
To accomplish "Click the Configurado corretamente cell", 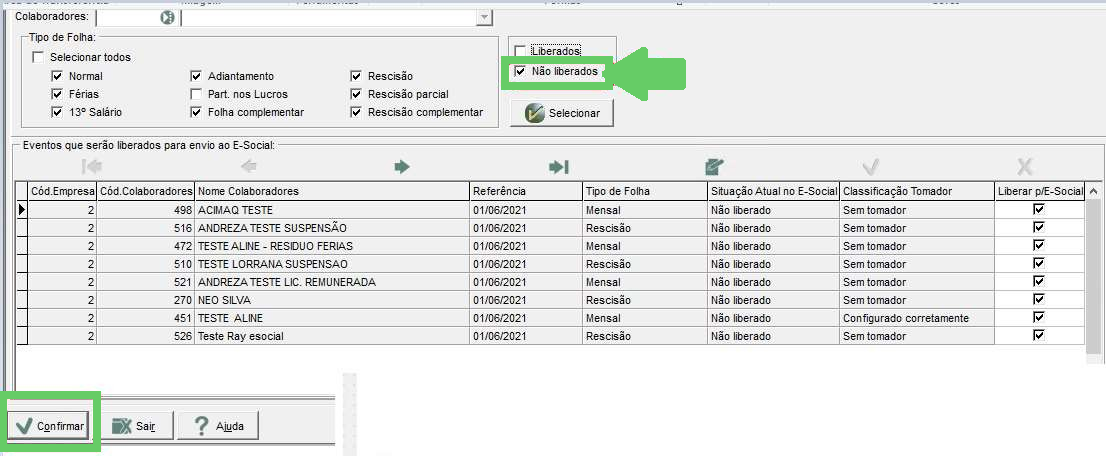I will tap(917, 318).
